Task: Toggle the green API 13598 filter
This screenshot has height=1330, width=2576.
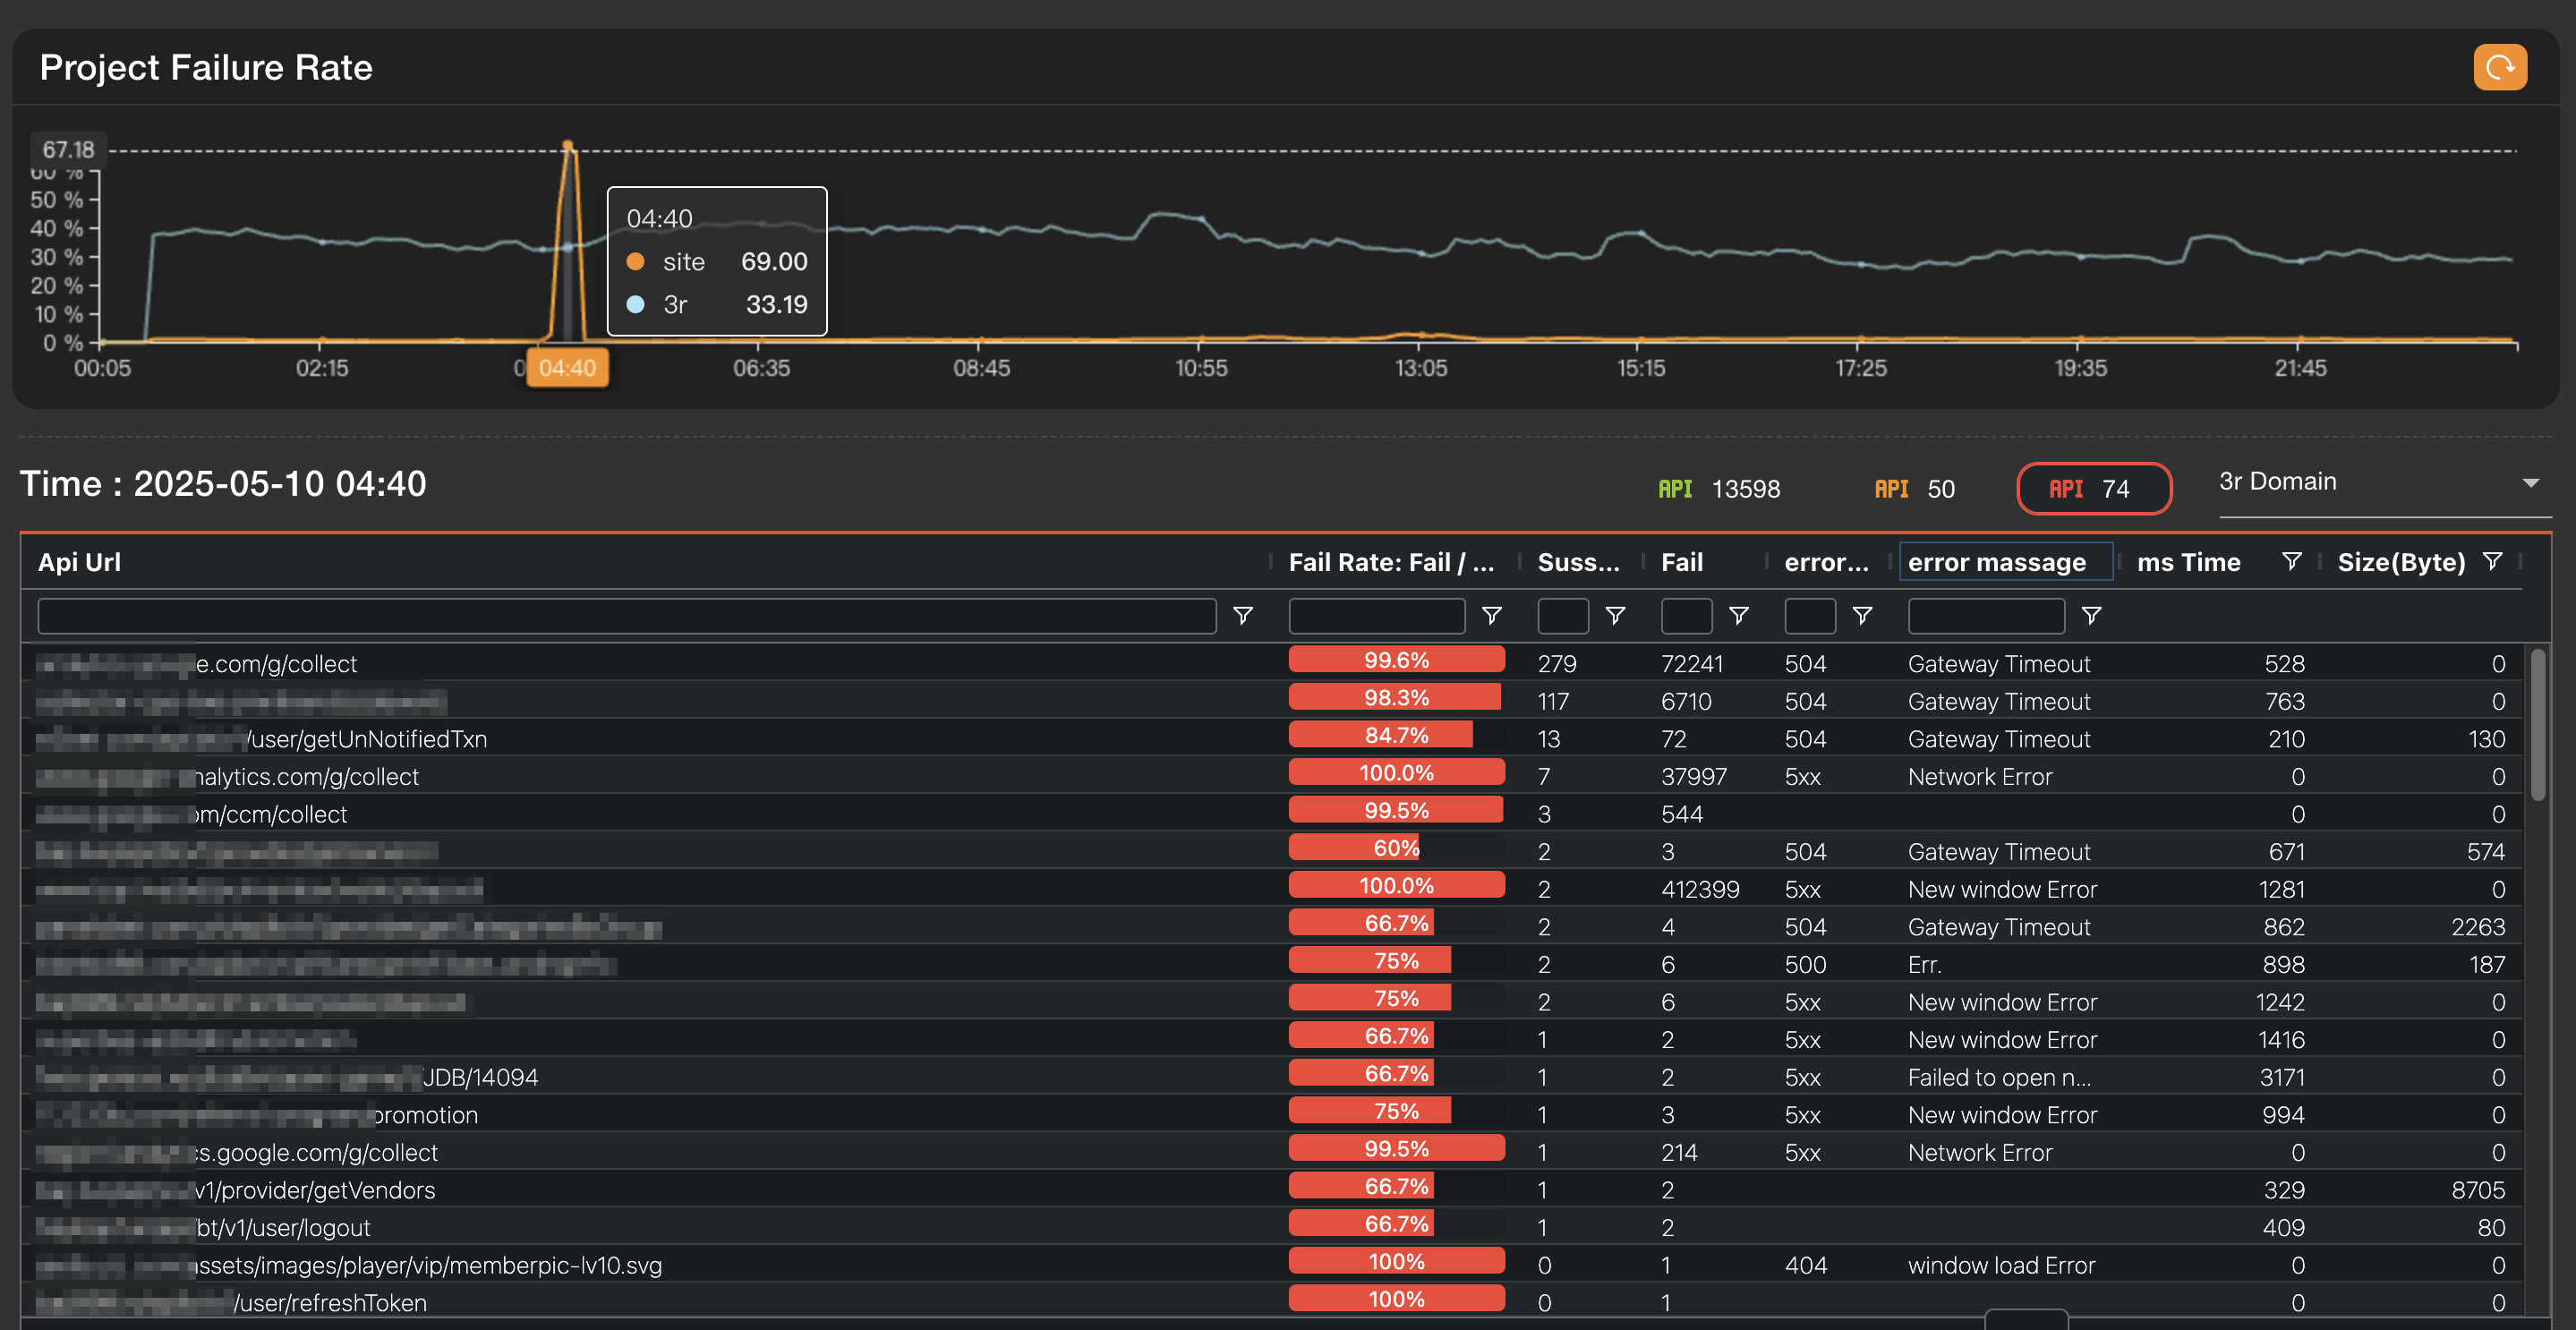Action: click(x=1718, y=488)
